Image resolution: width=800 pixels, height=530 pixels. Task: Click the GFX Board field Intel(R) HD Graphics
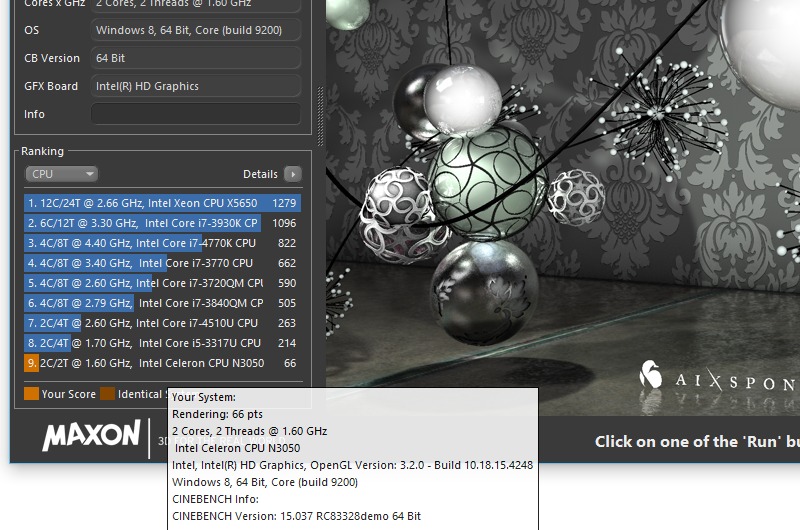(x=196, y=86)
